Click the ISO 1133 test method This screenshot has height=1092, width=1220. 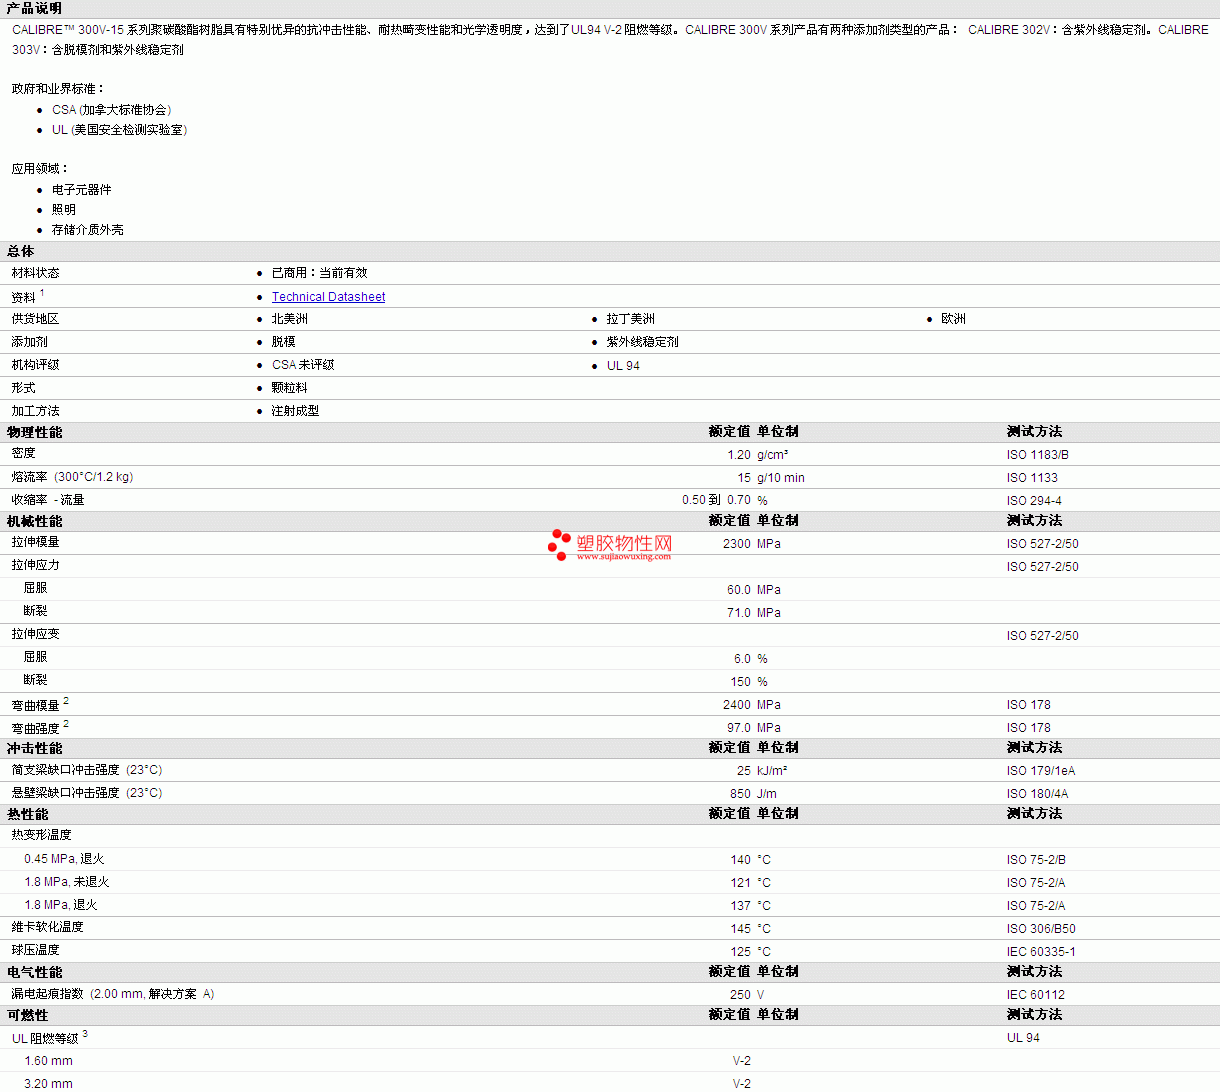point(1032,478)
